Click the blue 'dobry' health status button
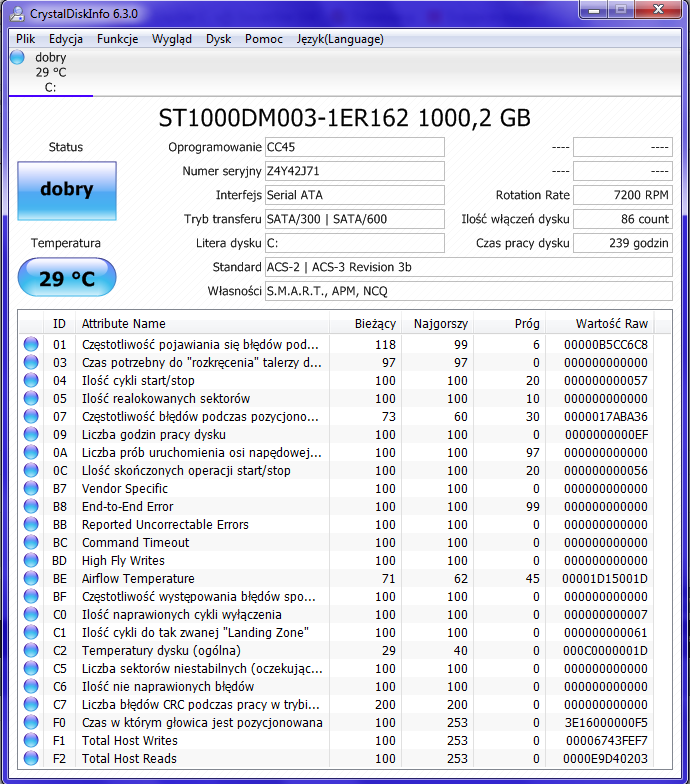690x784 pixels. 67,190
